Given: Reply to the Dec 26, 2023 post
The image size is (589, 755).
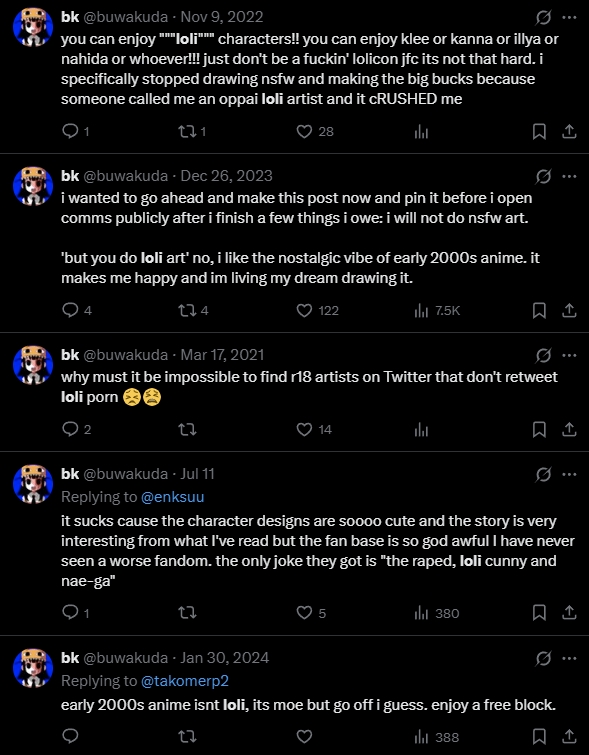Looking at the screenshot, I should coord(70,310).
